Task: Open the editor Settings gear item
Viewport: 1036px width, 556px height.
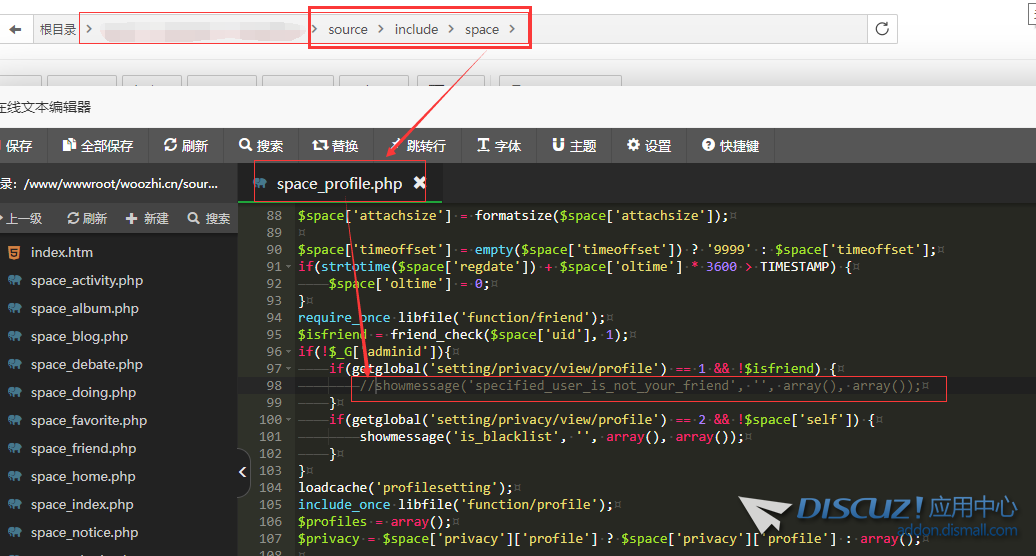Action: [649, 146]
